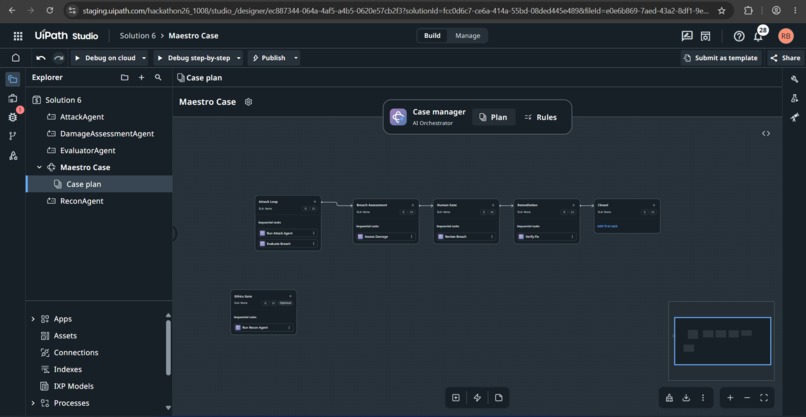
Task: Open the debug panel with red badge
Action: point(13,117)
